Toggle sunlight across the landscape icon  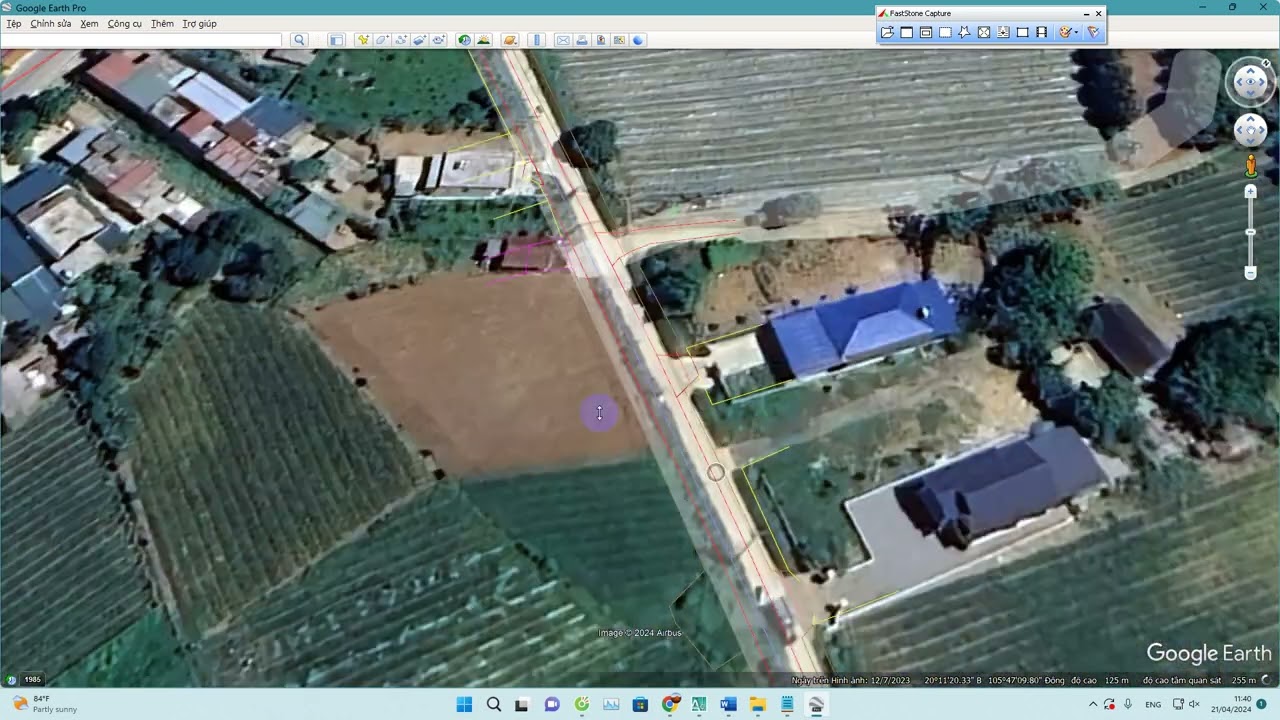pos(484,40)
